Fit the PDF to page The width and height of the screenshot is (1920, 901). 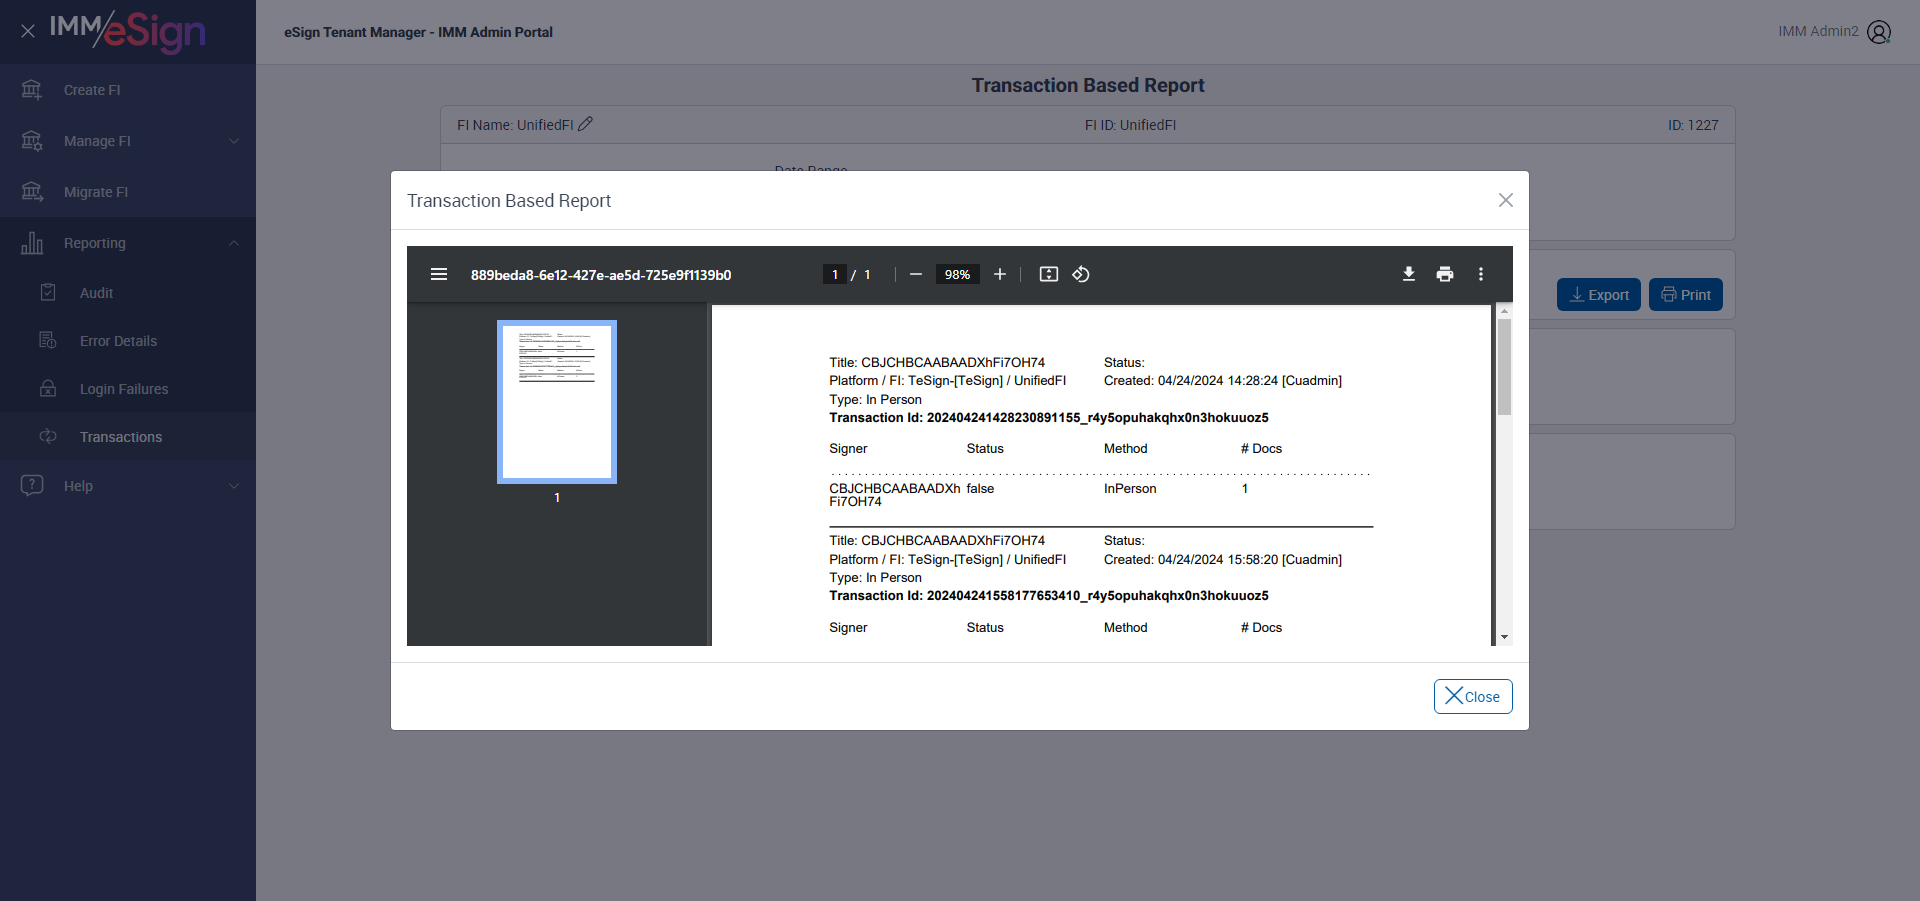1049,274
